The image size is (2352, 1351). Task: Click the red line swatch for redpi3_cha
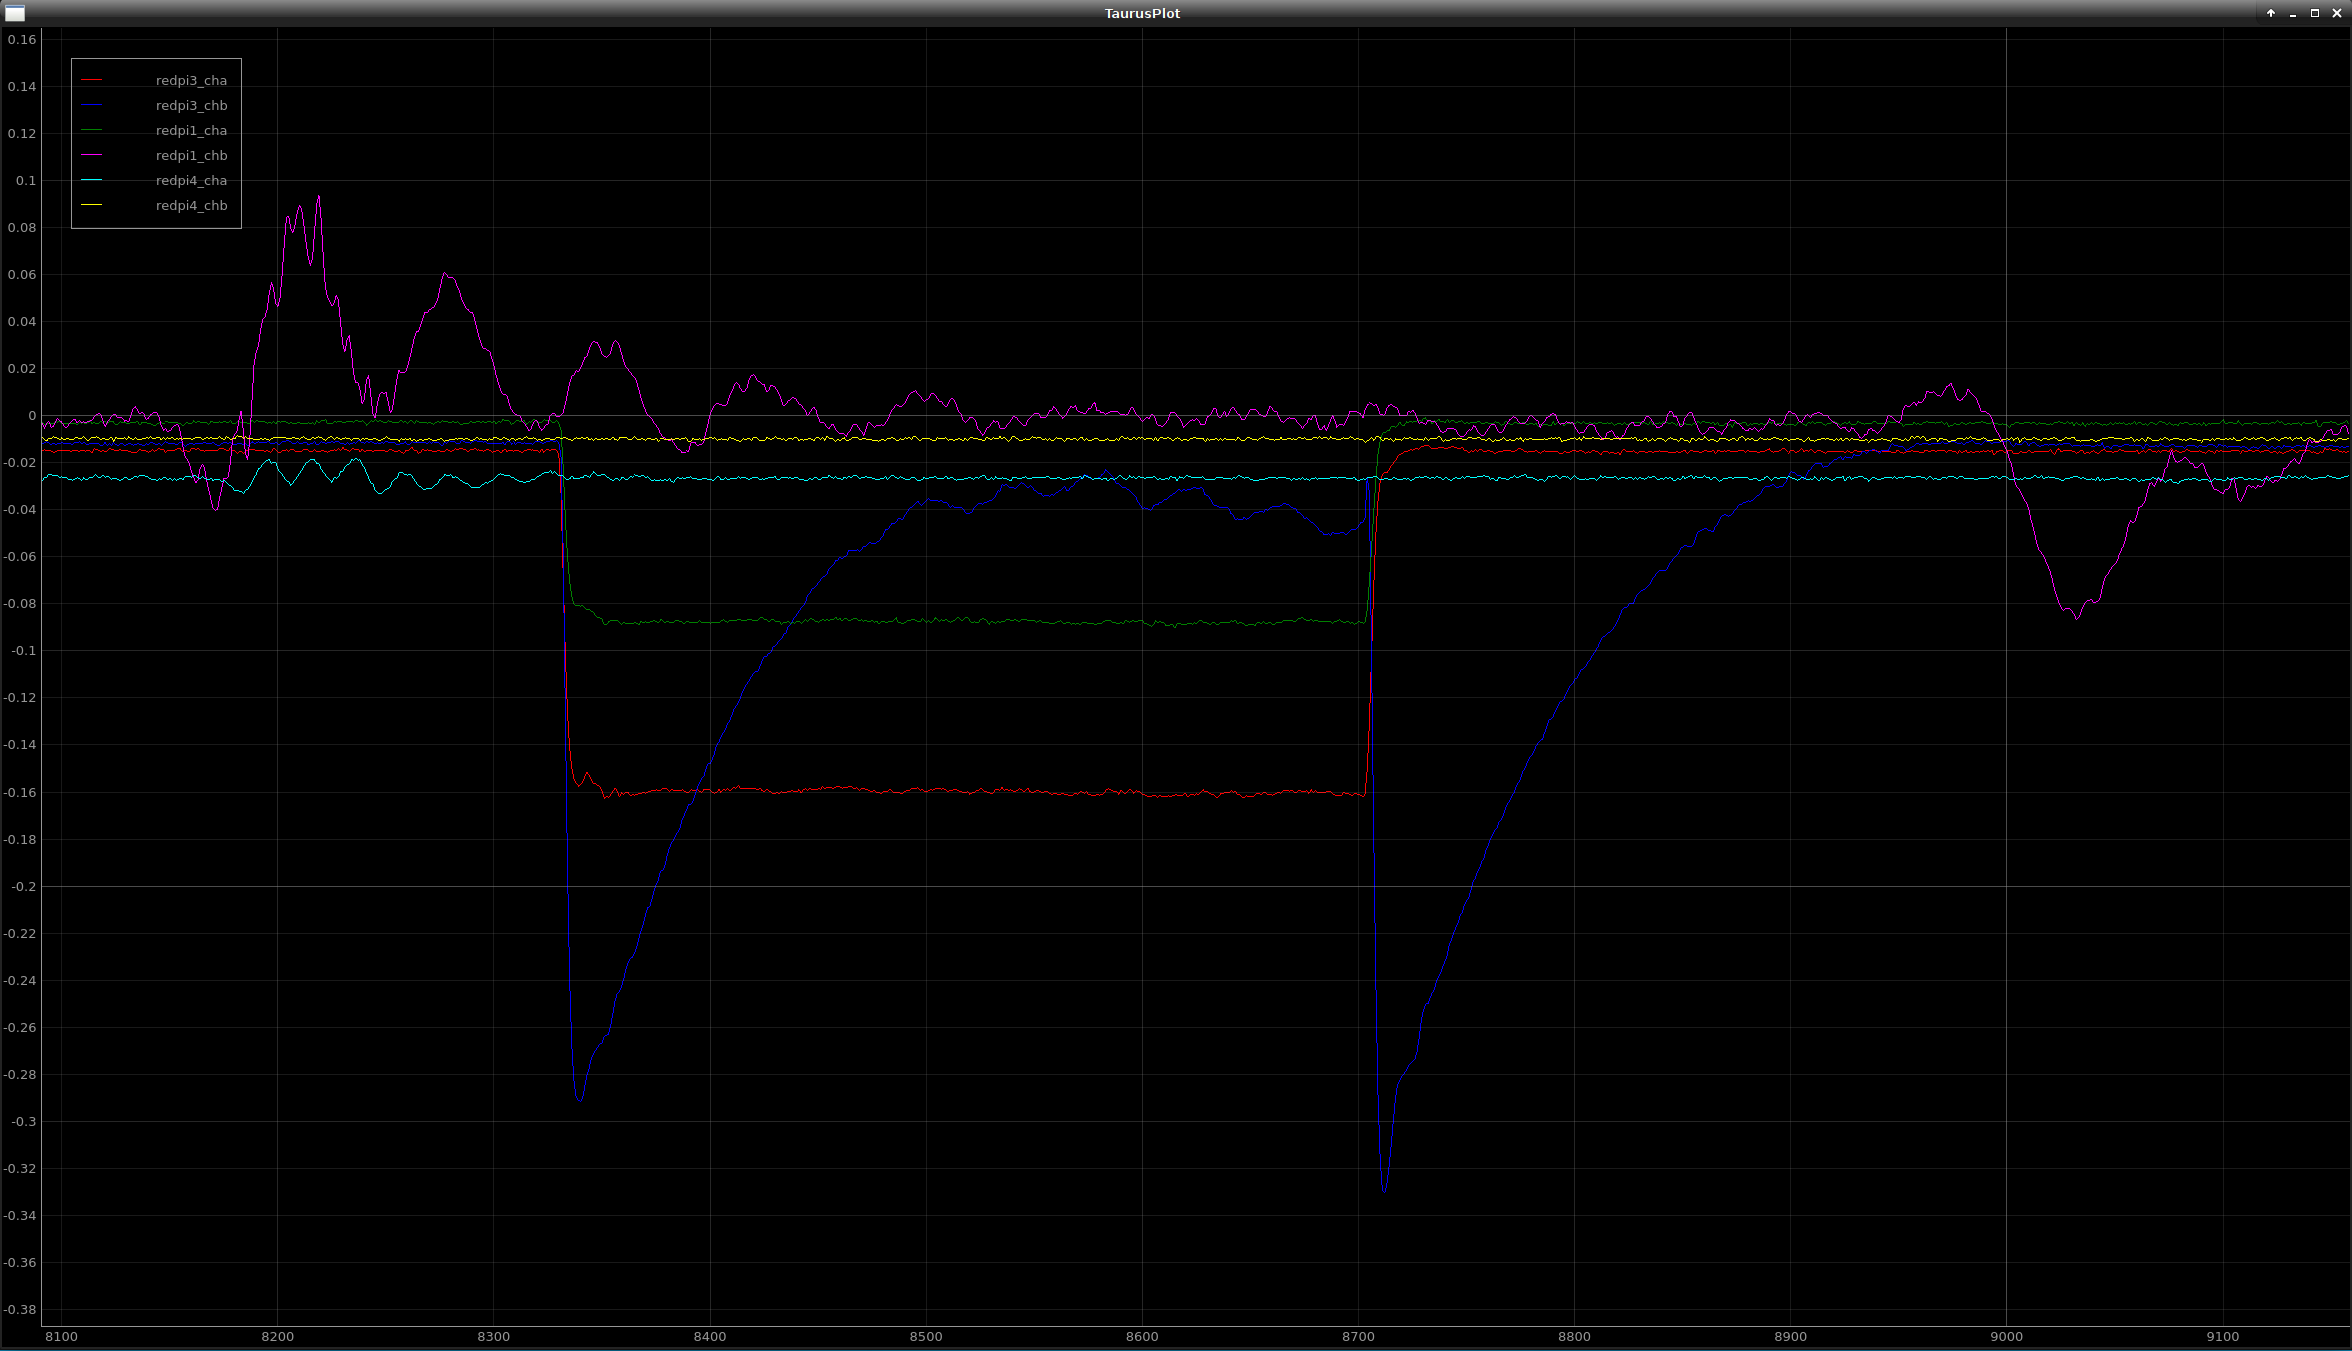[x=92, y=80]
